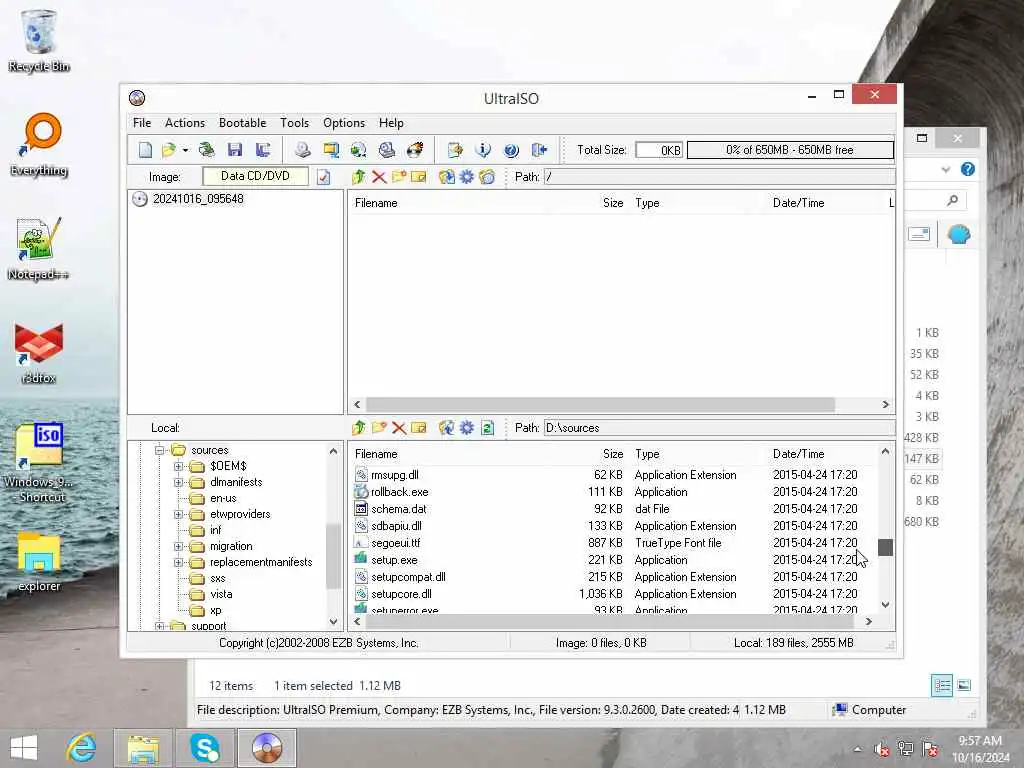
Task: Sort local file list by Date/Time column
Action: pyautogui.click(x=798, y=454)
